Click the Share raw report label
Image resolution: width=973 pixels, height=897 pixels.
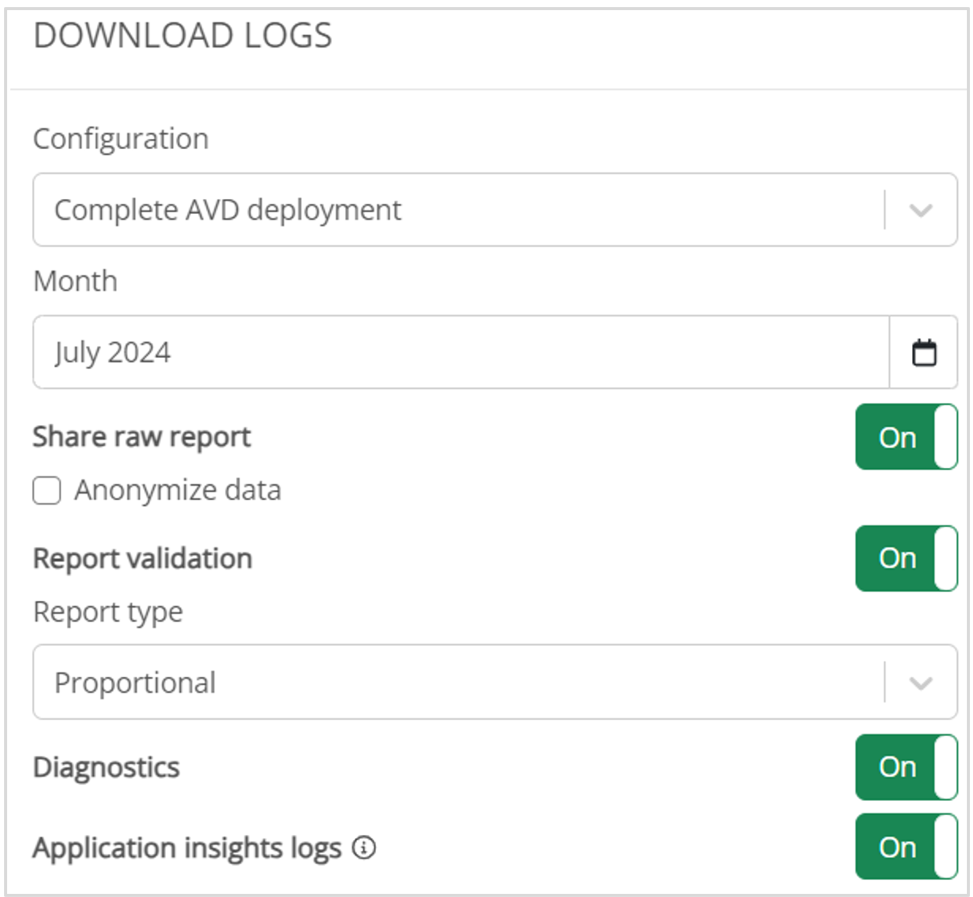point(142,437)
